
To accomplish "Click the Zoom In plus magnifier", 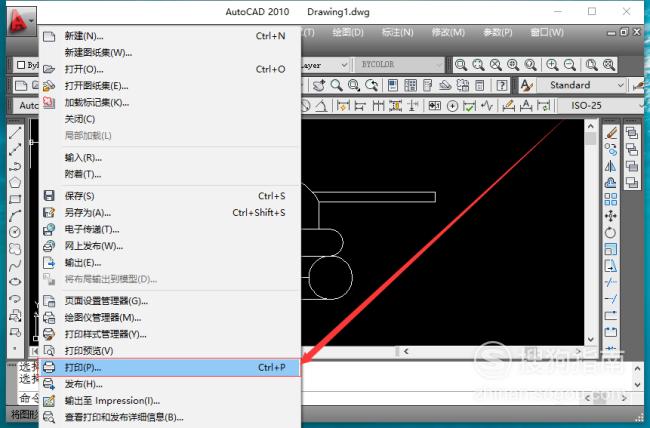I will point(552,65).
